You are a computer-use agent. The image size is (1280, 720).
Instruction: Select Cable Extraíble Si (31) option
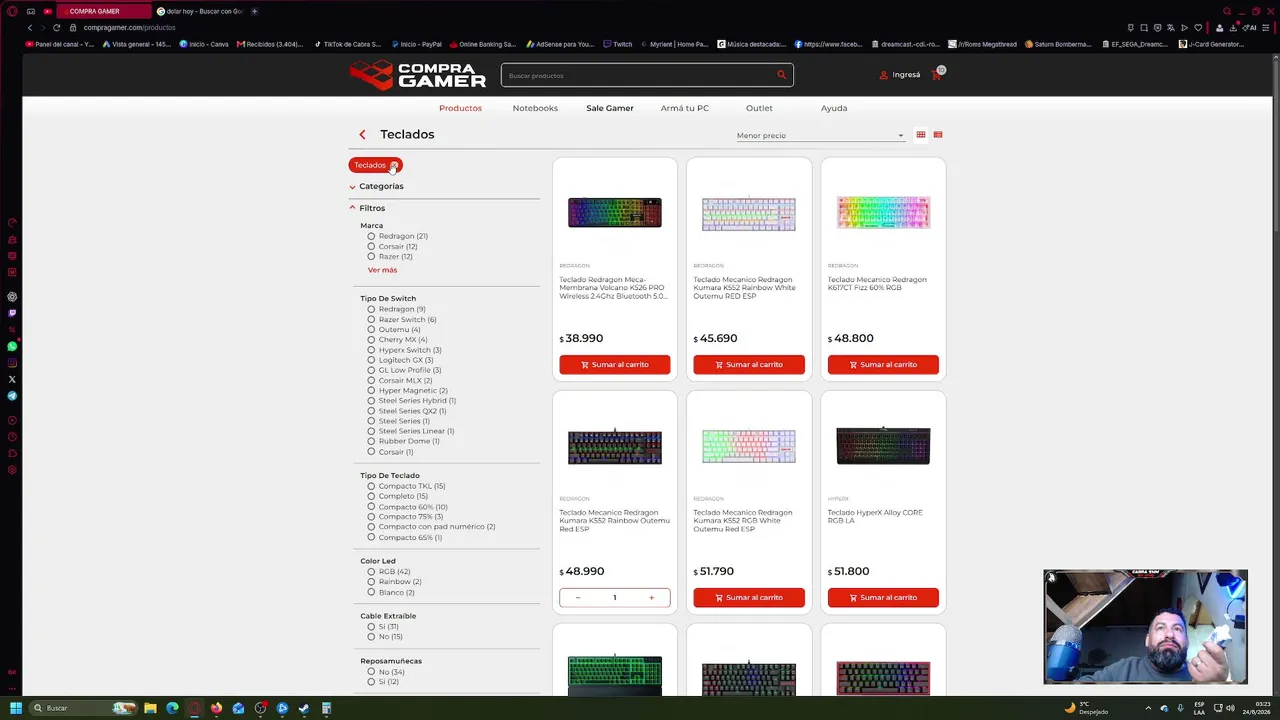384,626
